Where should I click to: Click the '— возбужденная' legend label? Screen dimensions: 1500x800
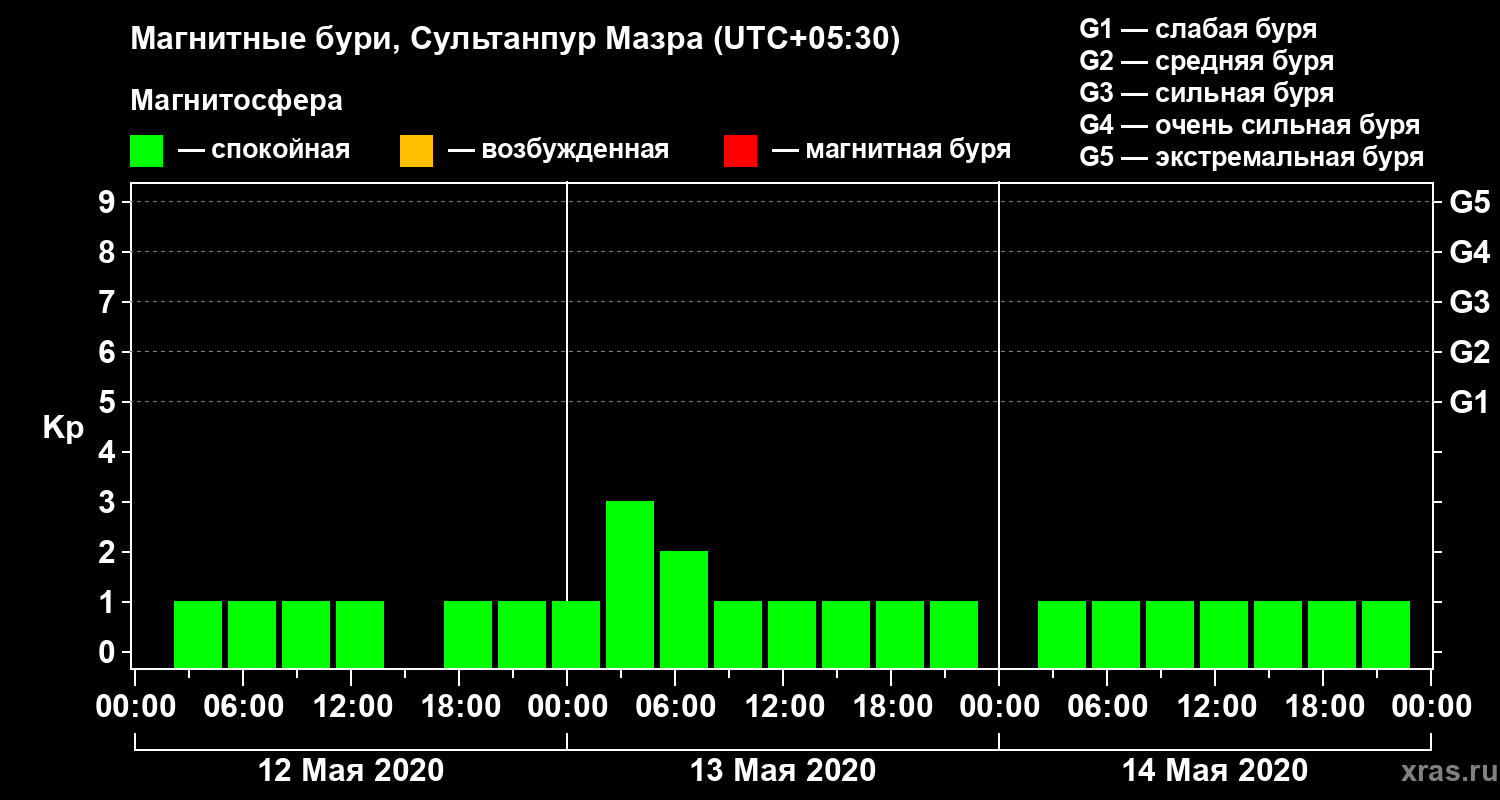click(558, 151)
